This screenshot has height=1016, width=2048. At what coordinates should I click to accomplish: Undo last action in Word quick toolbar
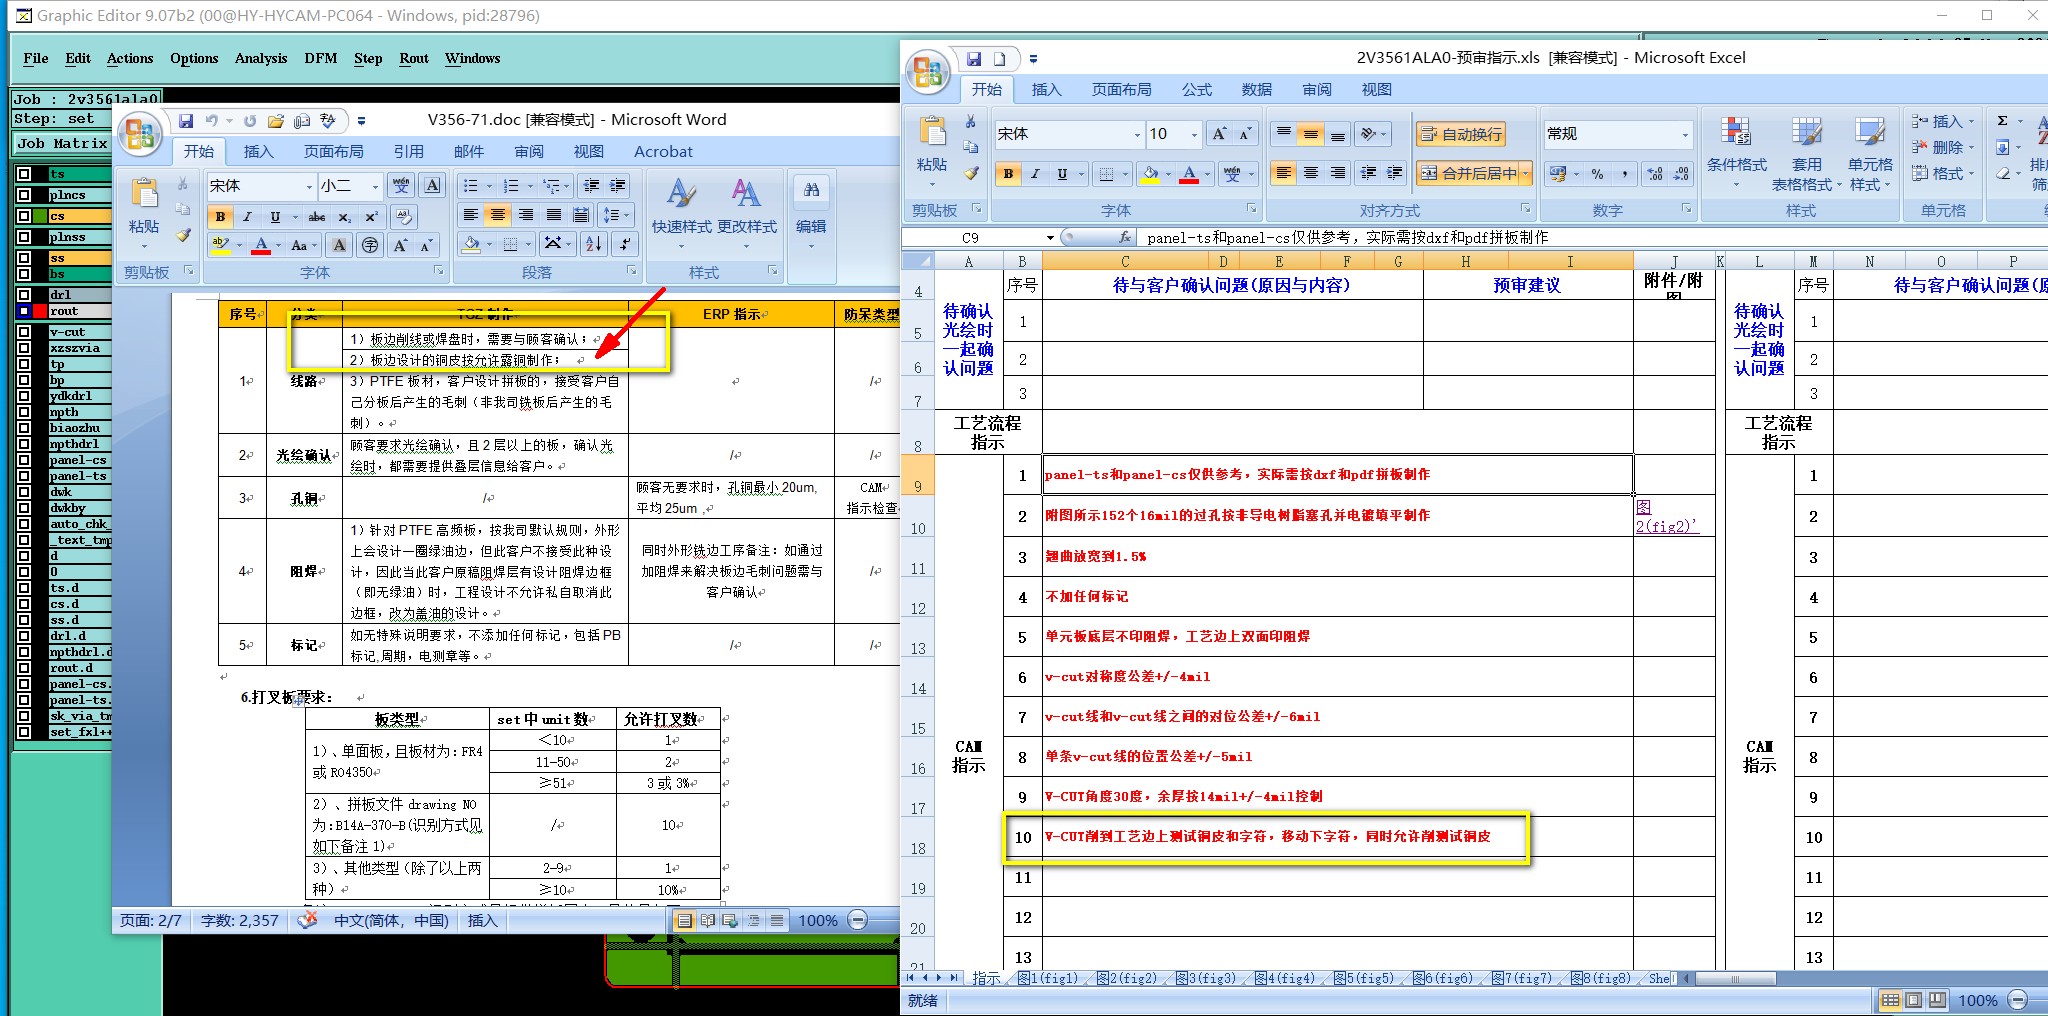coord(211,121)
